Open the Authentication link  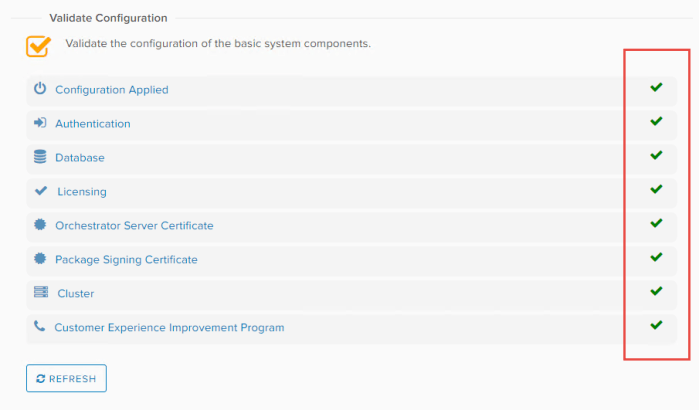93,123
